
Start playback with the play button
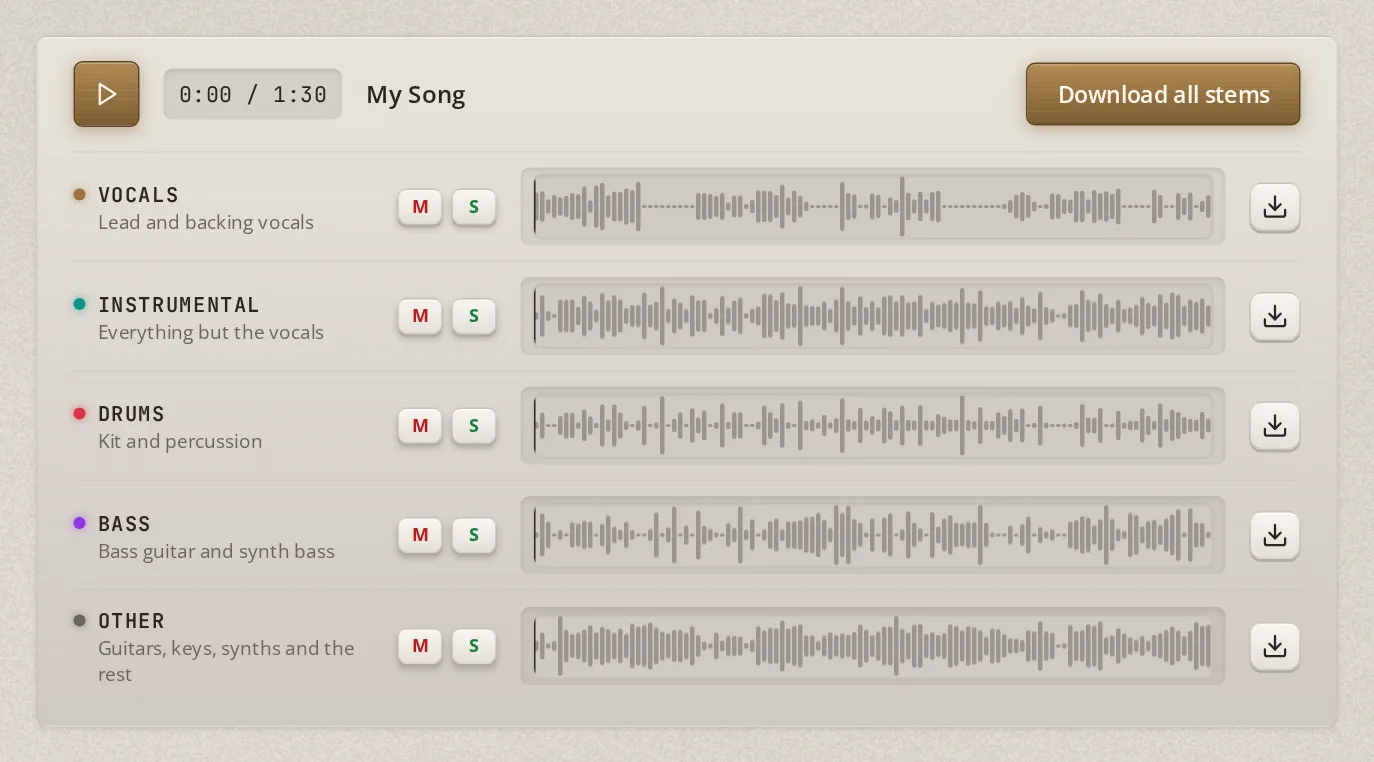coord(106,94)
